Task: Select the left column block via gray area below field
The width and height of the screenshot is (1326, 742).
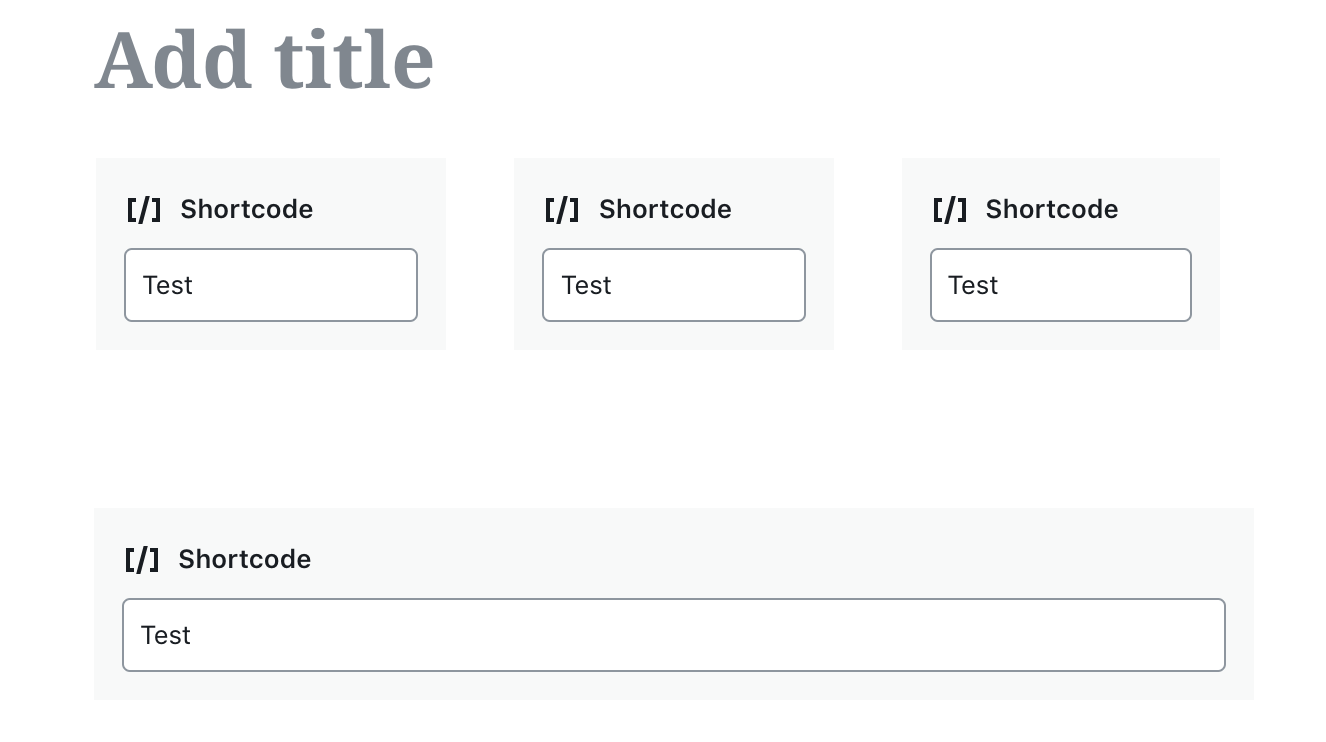Action: 271,337
